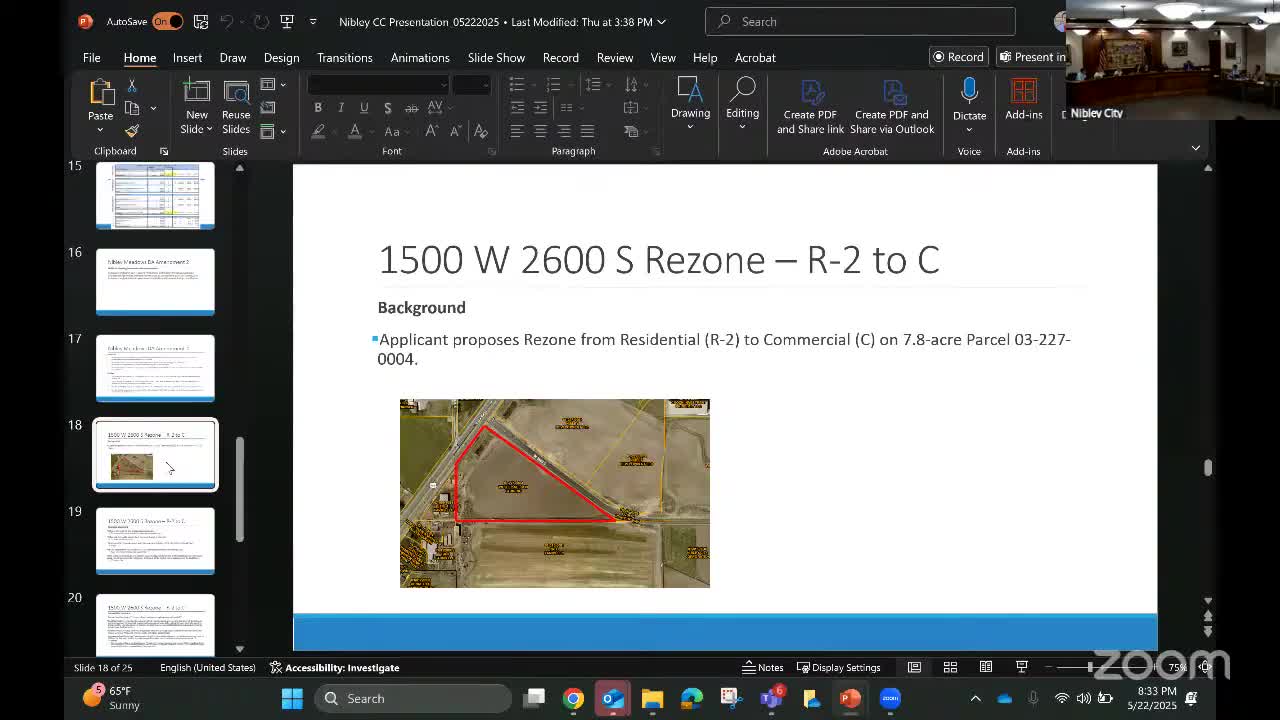This screenshot has height=720, width=1280.
Task: Apply Underline formatting
Action: [x=364, y=108]
